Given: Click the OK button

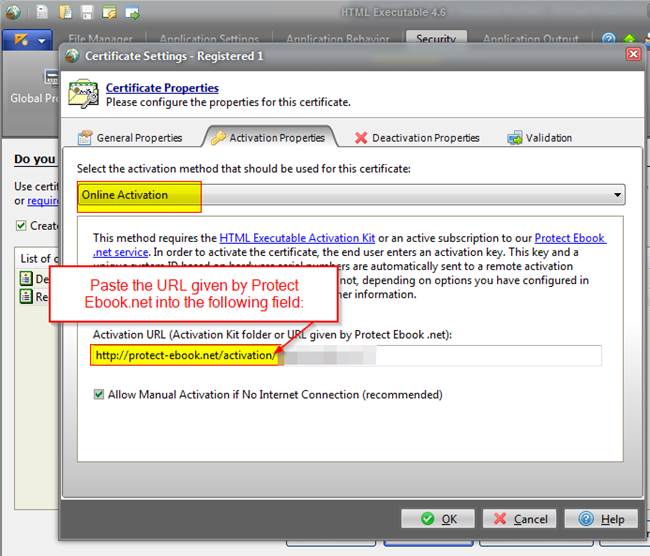Looking at the screenshot, I should (x=438, y=519).
